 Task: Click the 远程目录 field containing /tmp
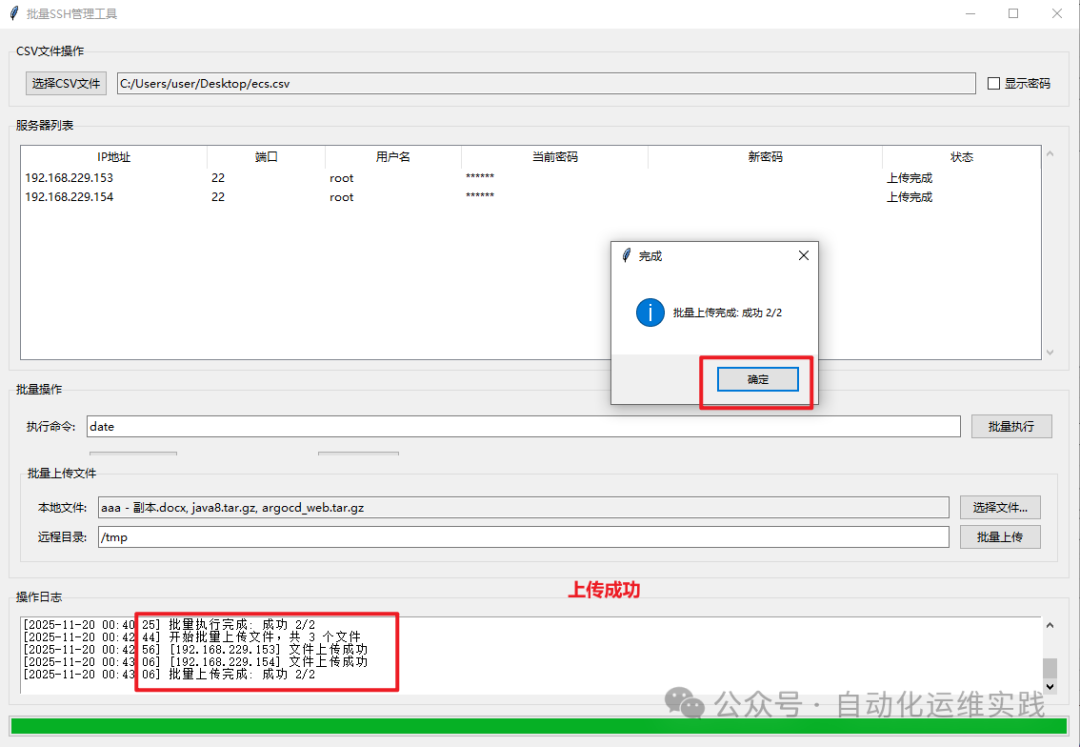click(523, 537)
